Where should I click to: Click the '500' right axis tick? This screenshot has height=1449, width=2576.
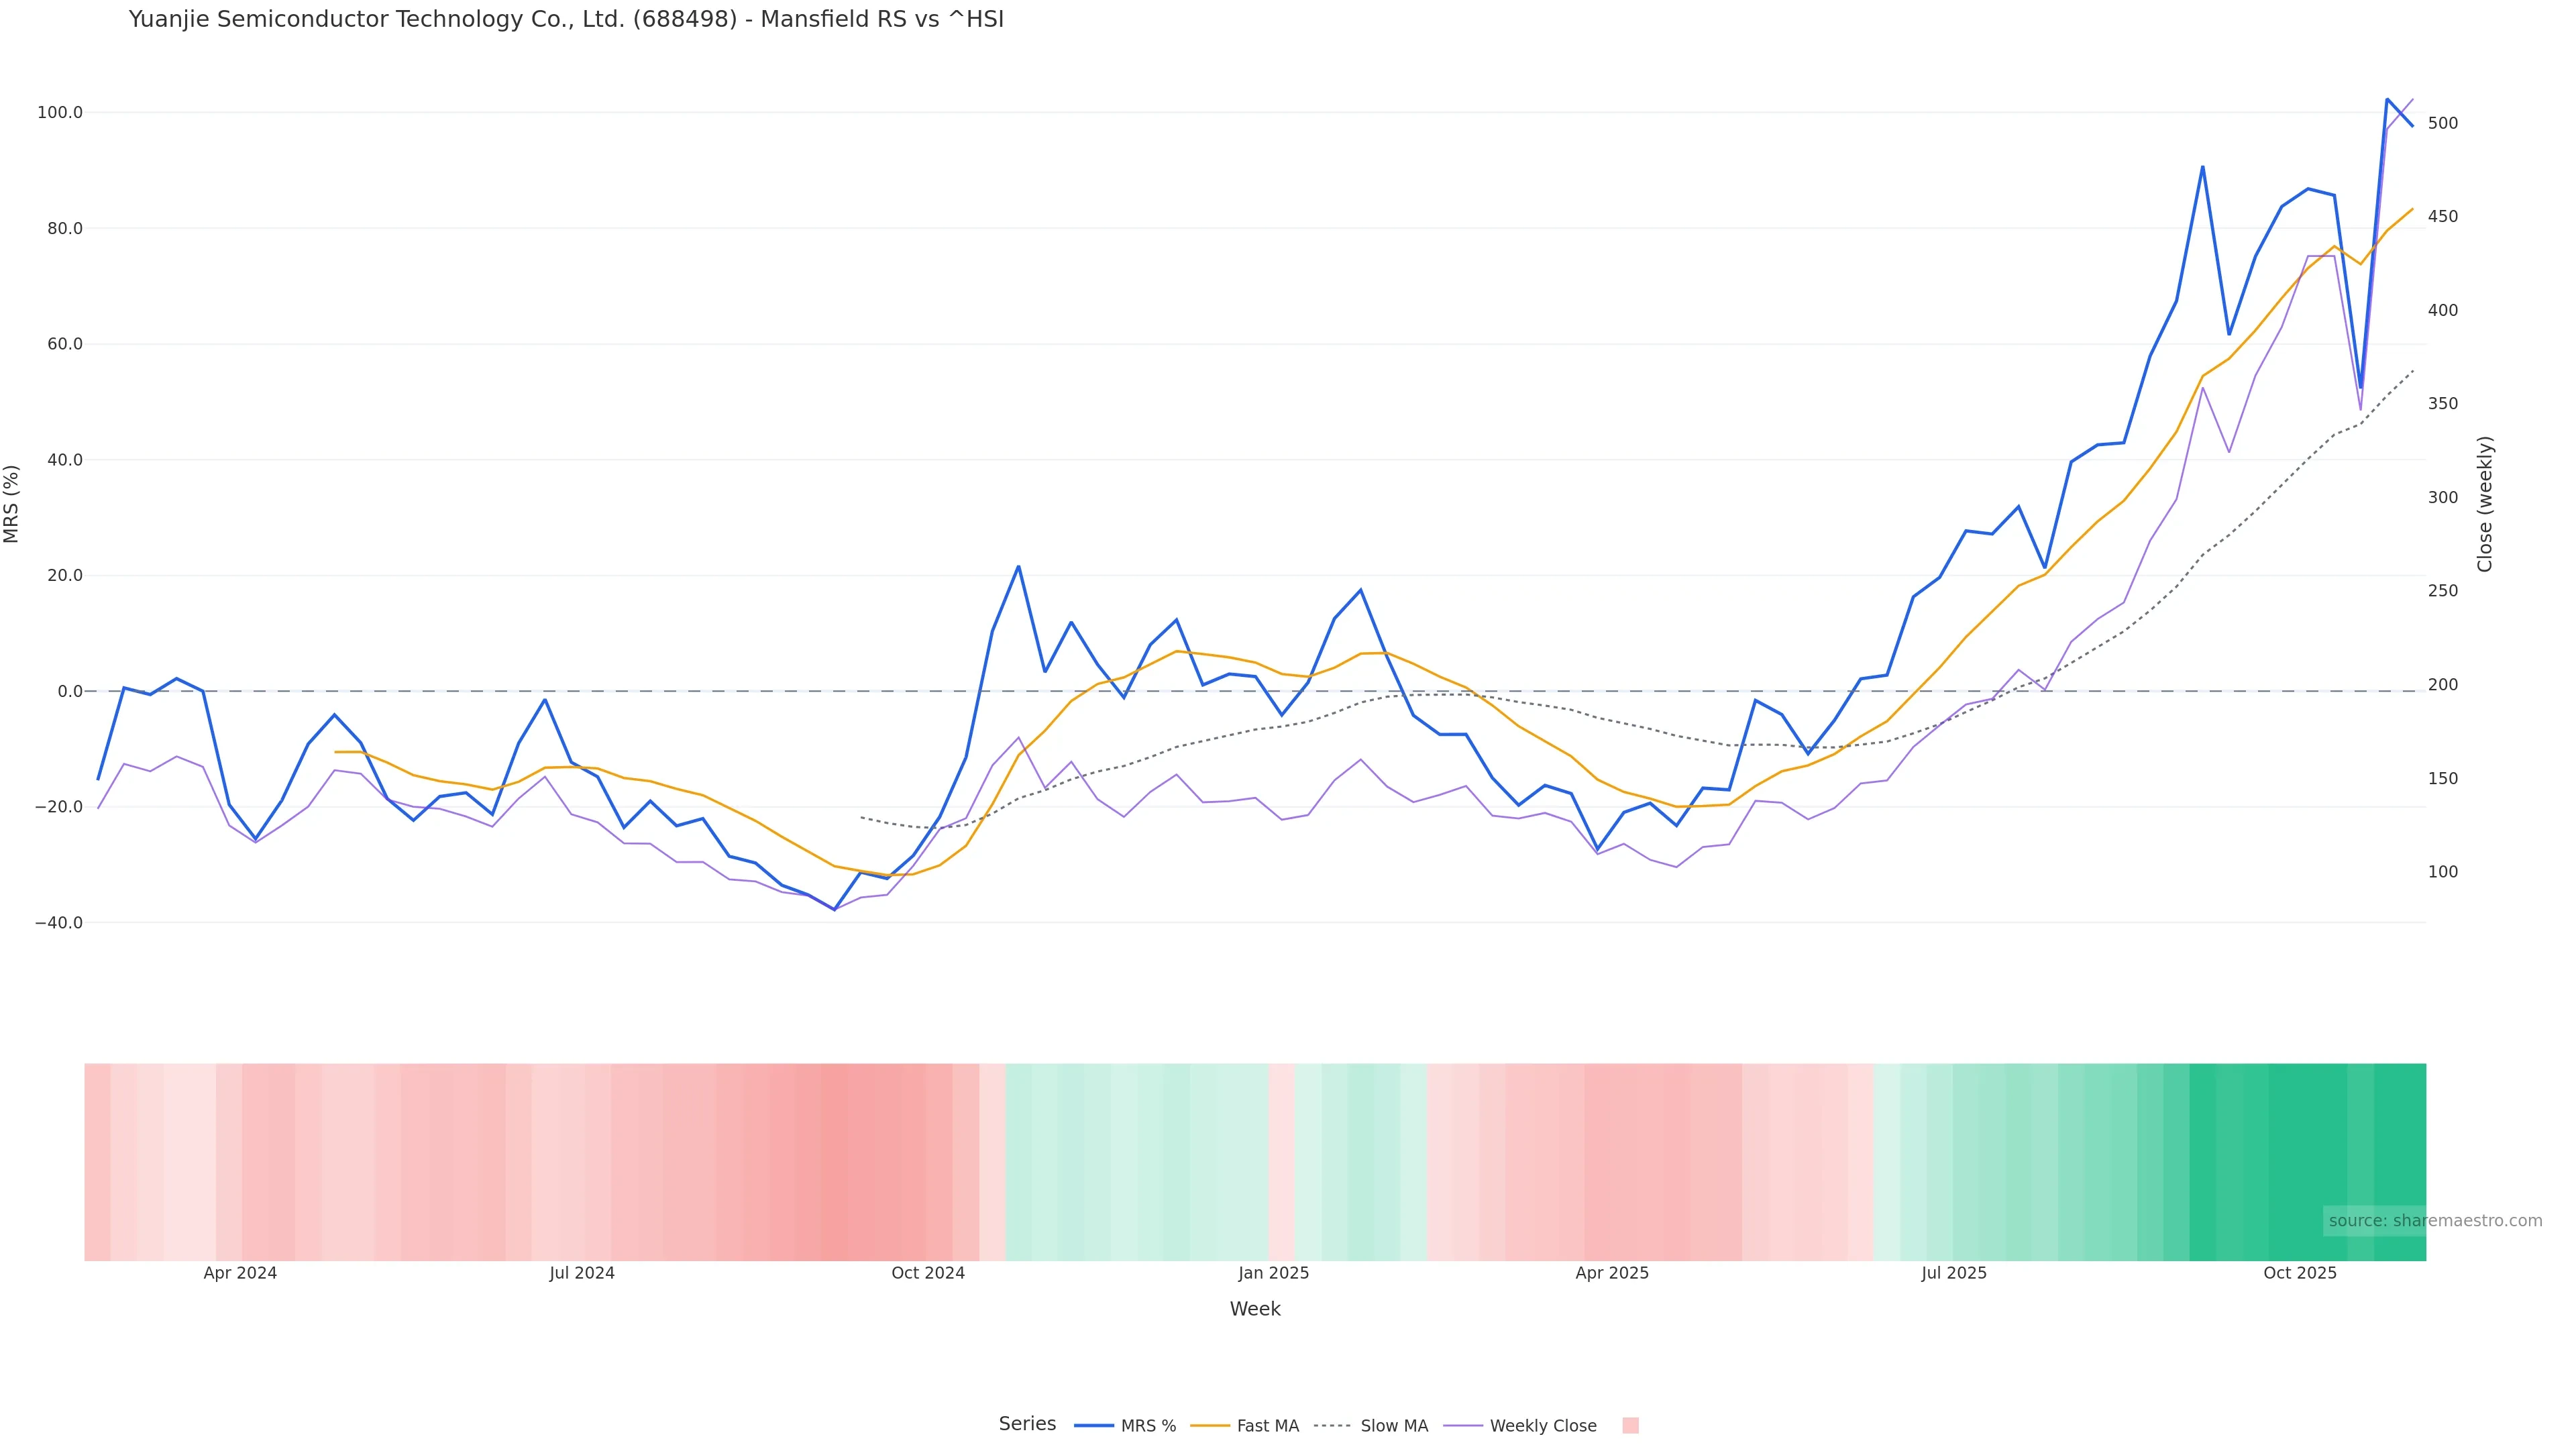pyautogui.click(x=2443, y=123)
